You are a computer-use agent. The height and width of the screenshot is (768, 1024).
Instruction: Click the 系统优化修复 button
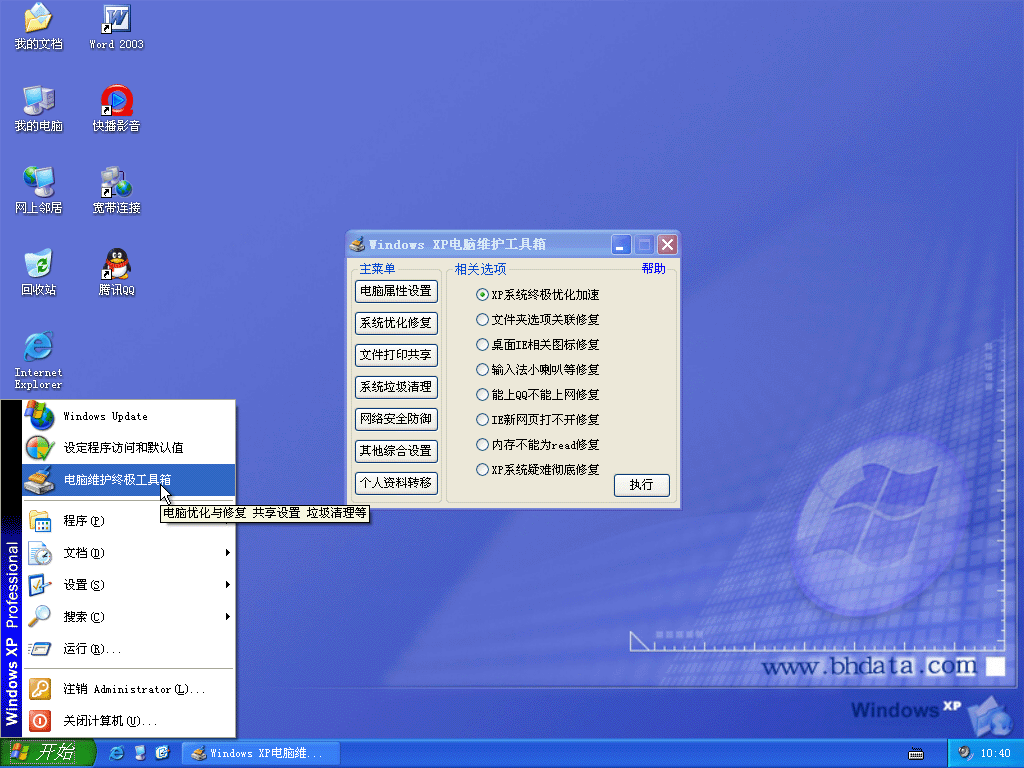click(x=396, y=323)
